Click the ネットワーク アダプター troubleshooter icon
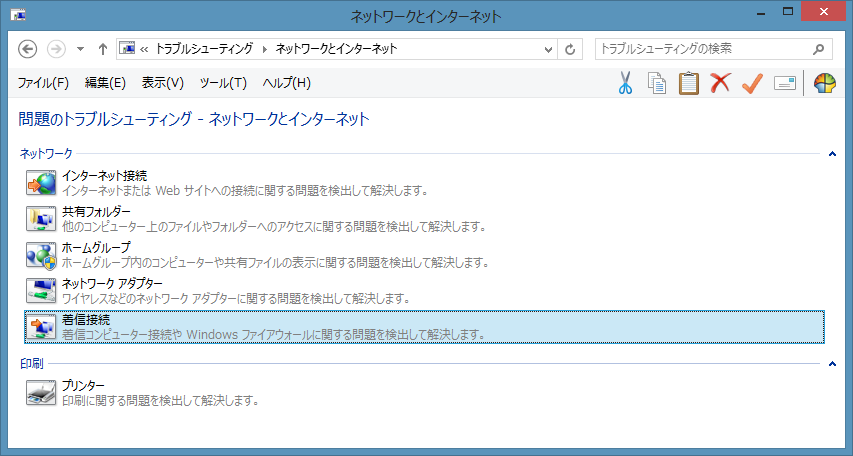The height and width of the screenshot is (456, 853). (x=41, y=291)
